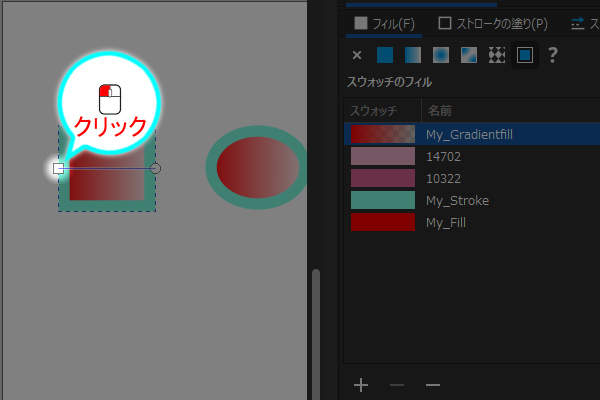The image size is (600, 400).
Task: Choose the Swatch fill icon
Action: pyautogui.click(x=525, y=55)
